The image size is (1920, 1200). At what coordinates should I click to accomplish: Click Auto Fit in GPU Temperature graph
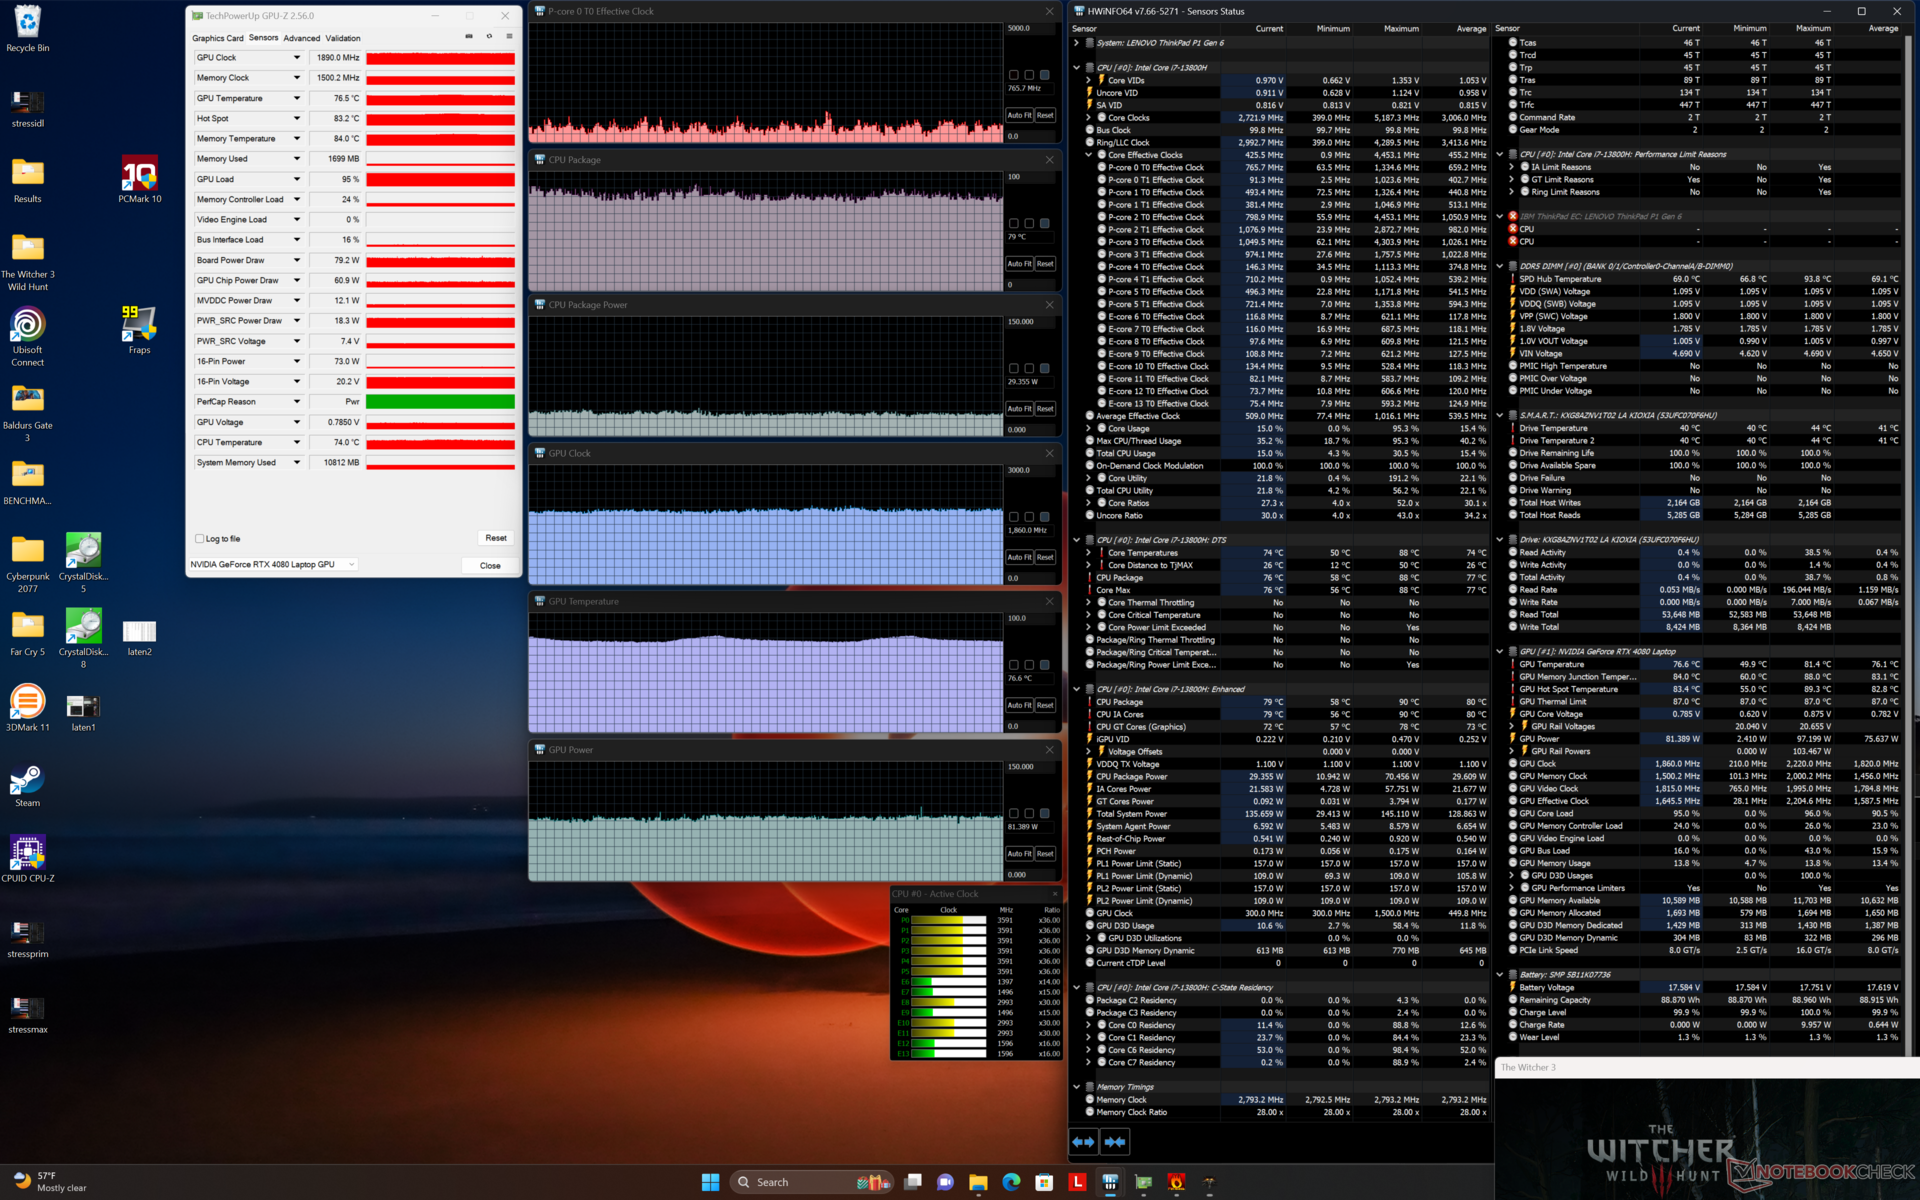click(1019, 706)
